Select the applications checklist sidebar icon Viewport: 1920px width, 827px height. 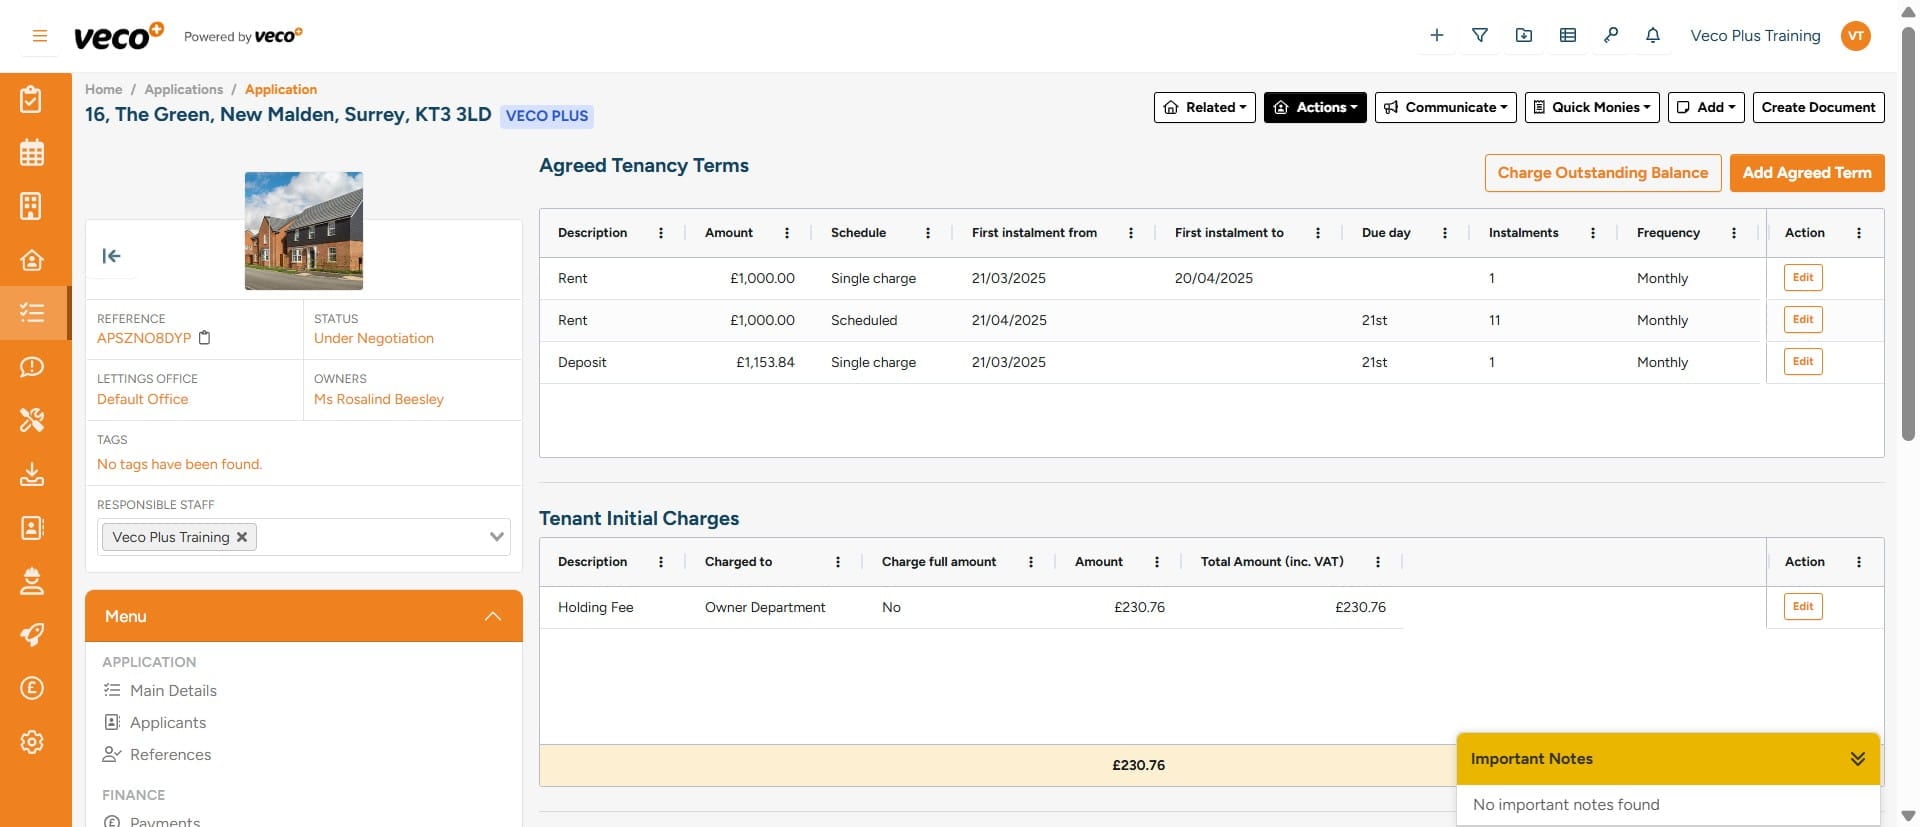(32, 313)
